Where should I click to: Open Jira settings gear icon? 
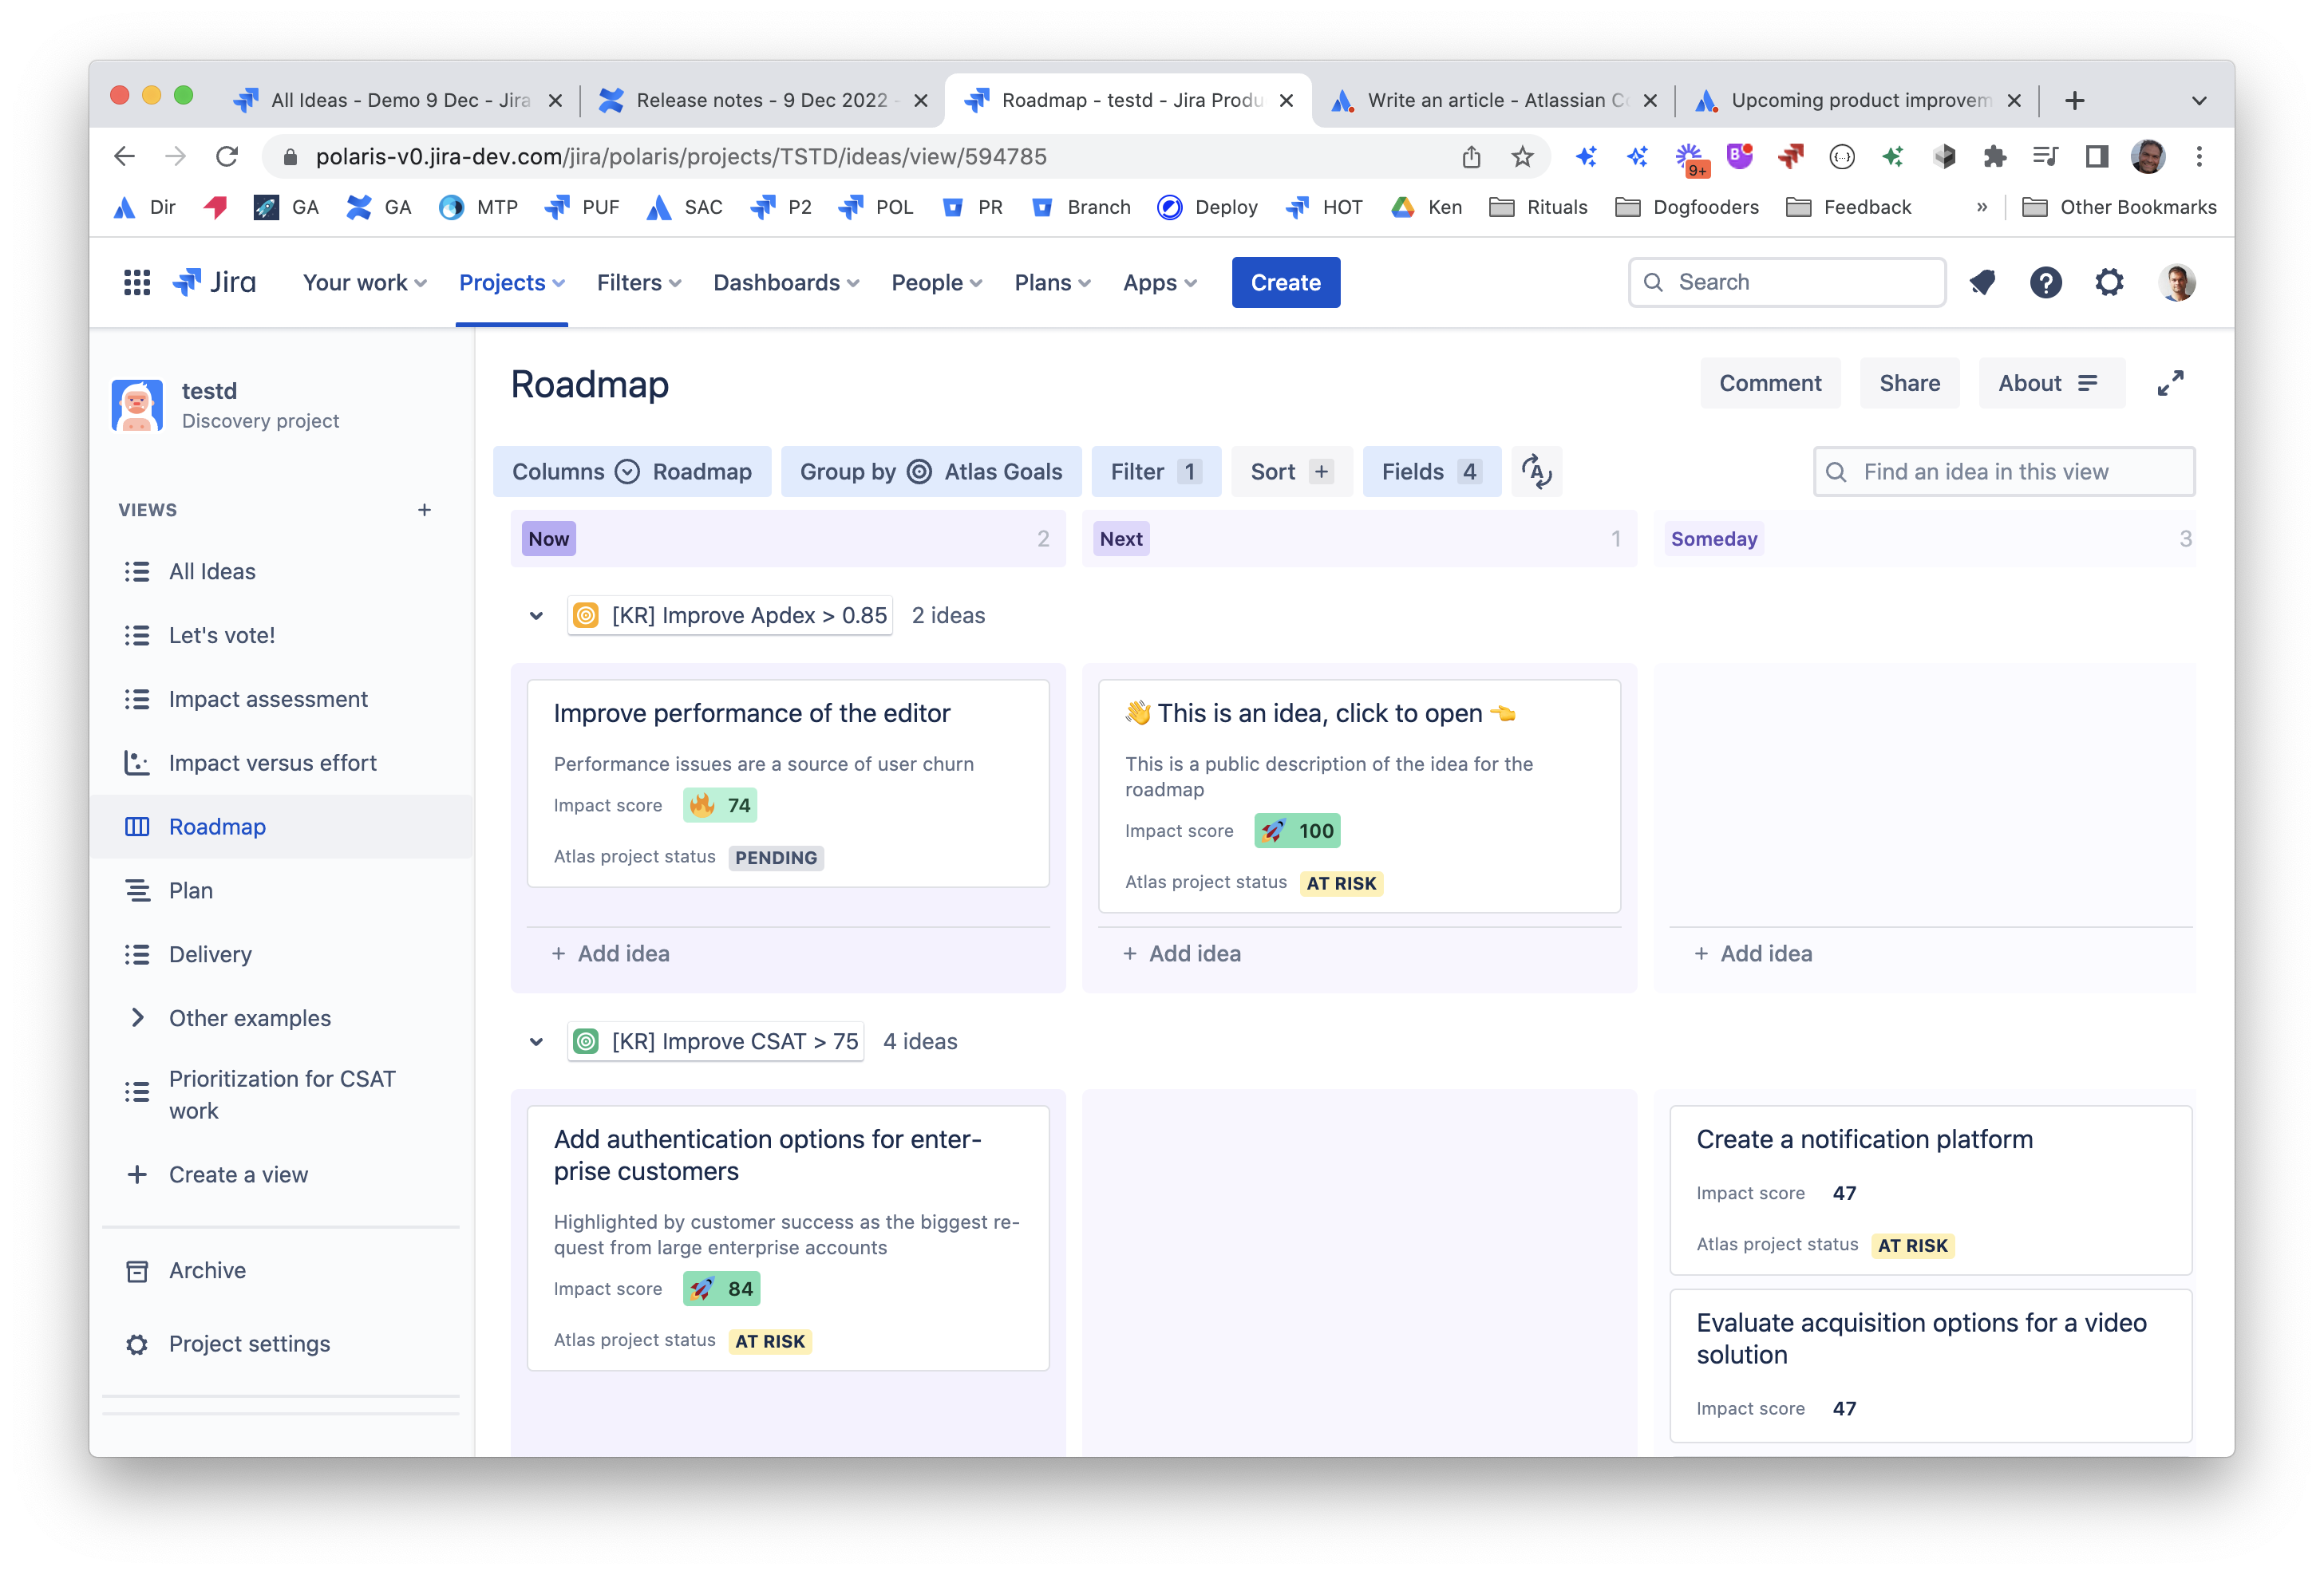[x=2109, y=282]
